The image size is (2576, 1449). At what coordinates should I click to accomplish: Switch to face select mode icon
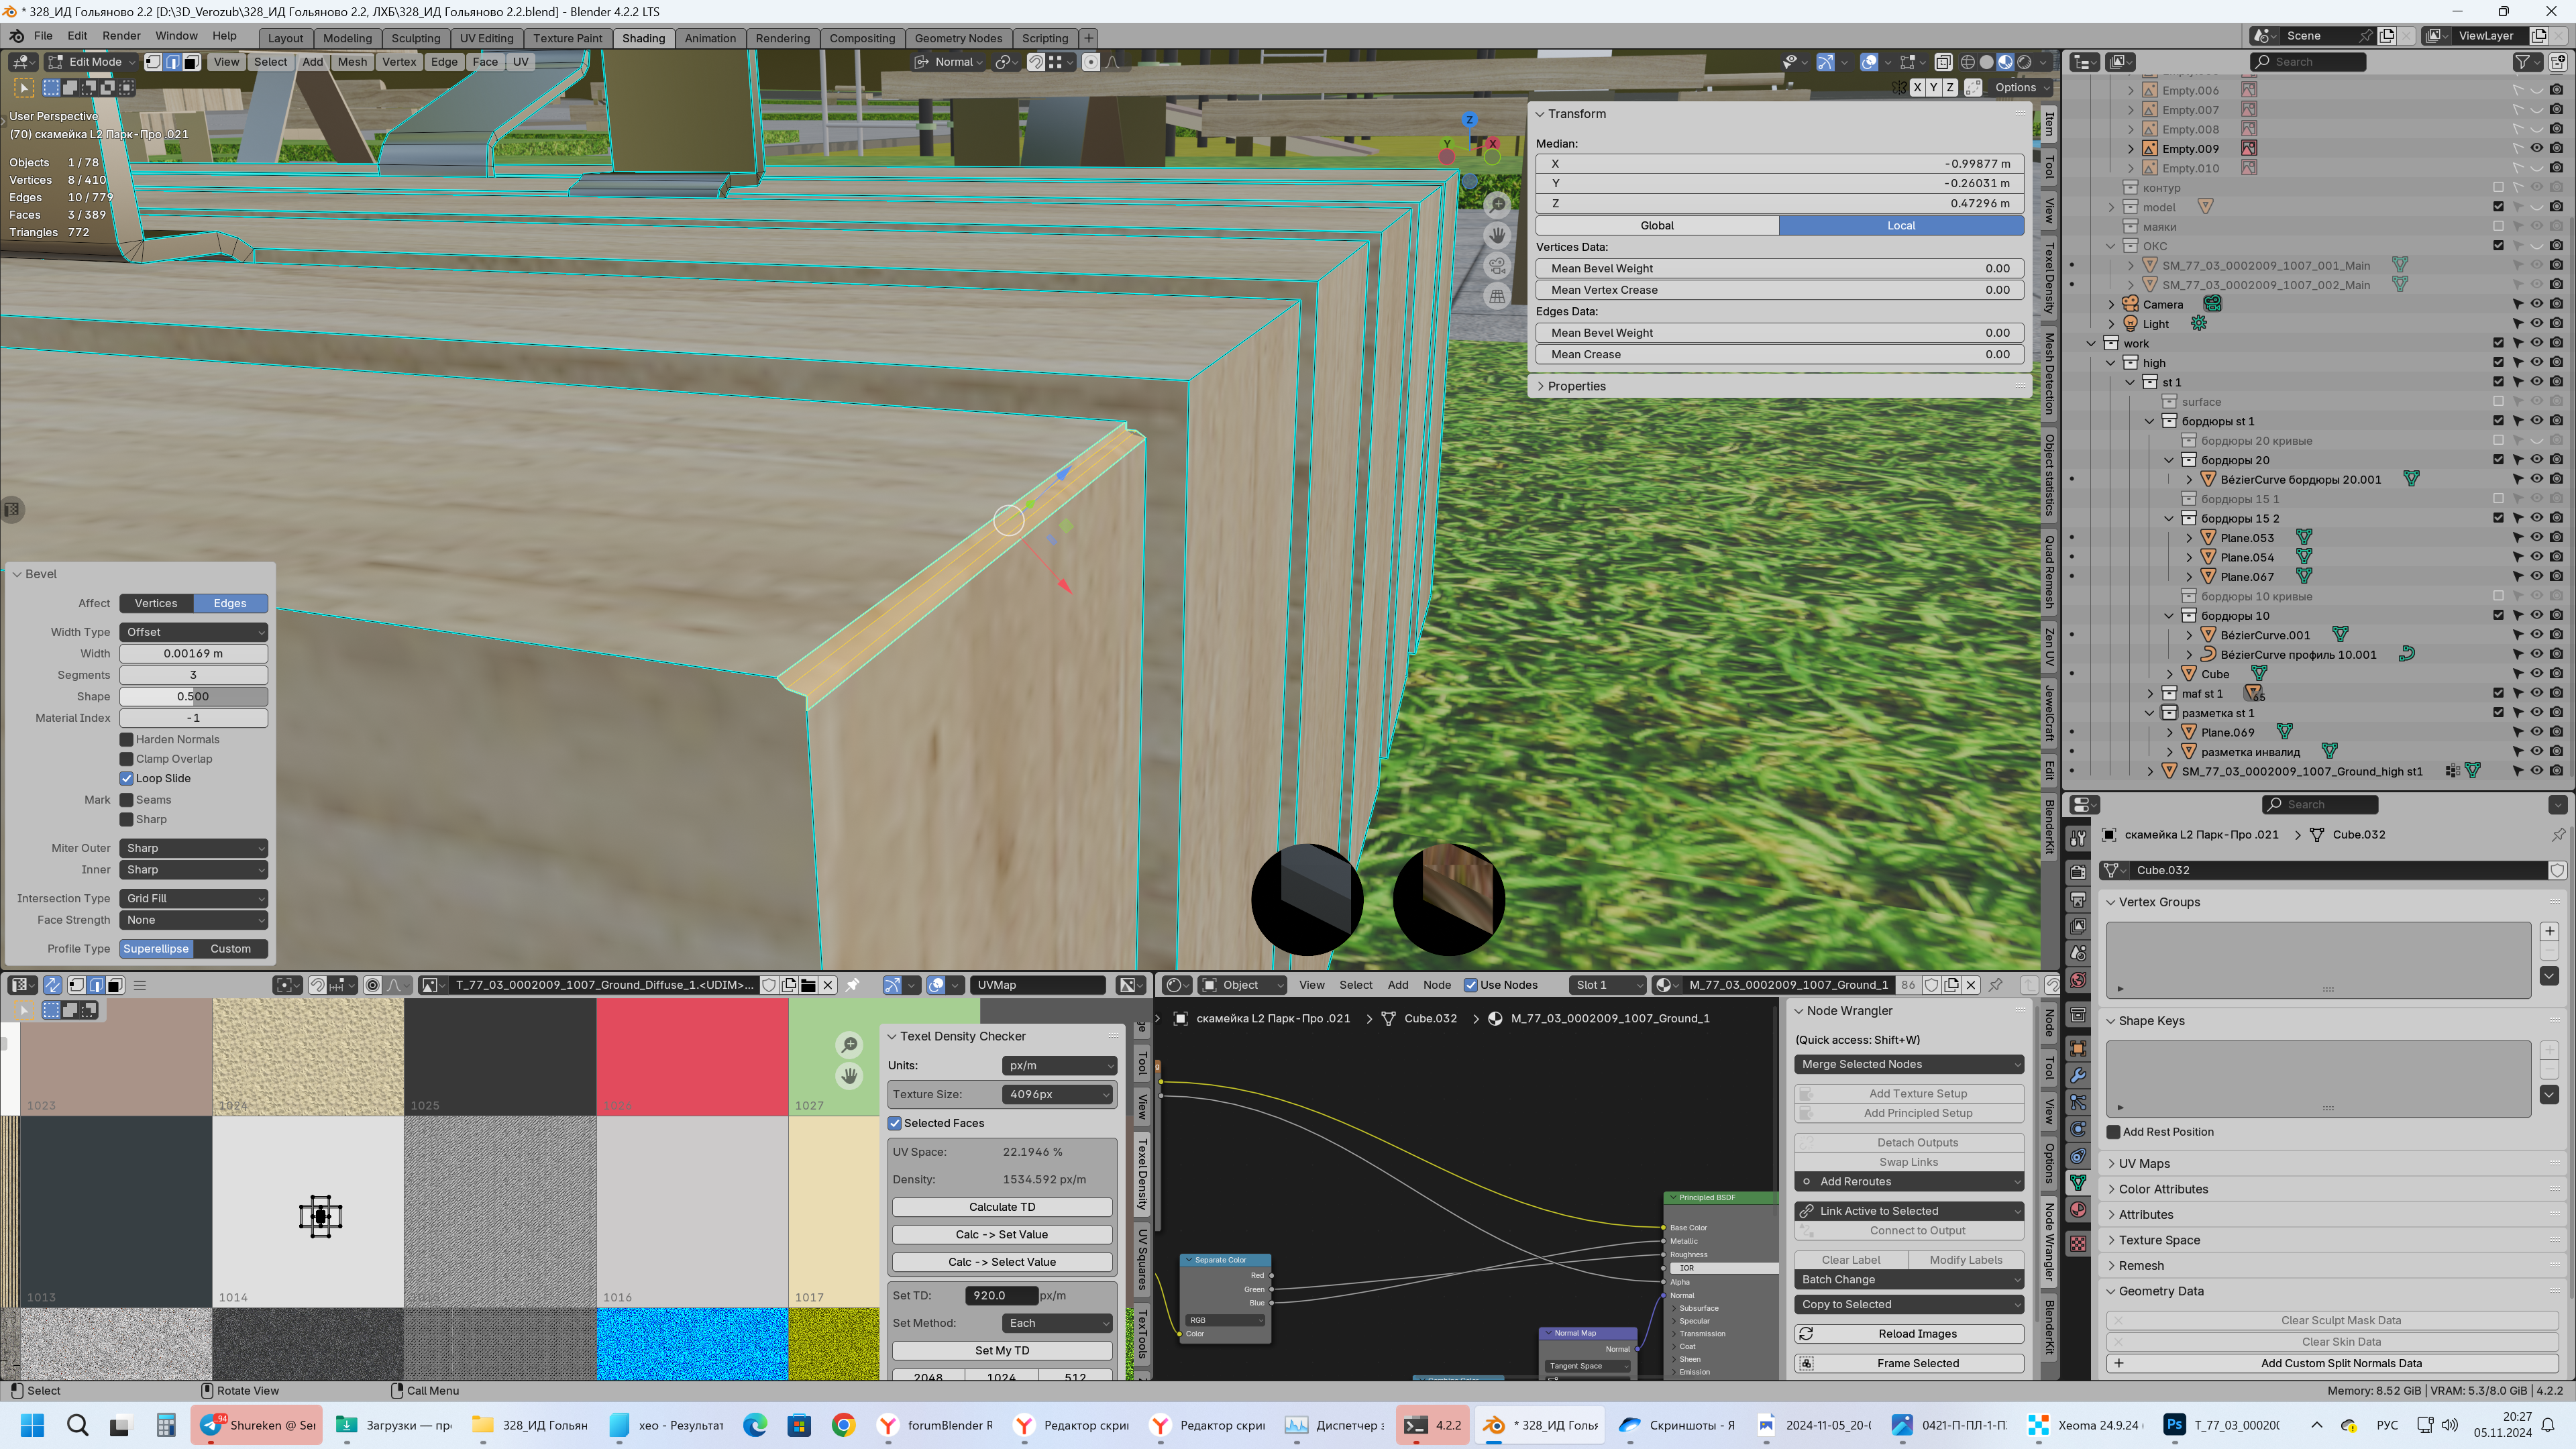(x=191, y=62)
